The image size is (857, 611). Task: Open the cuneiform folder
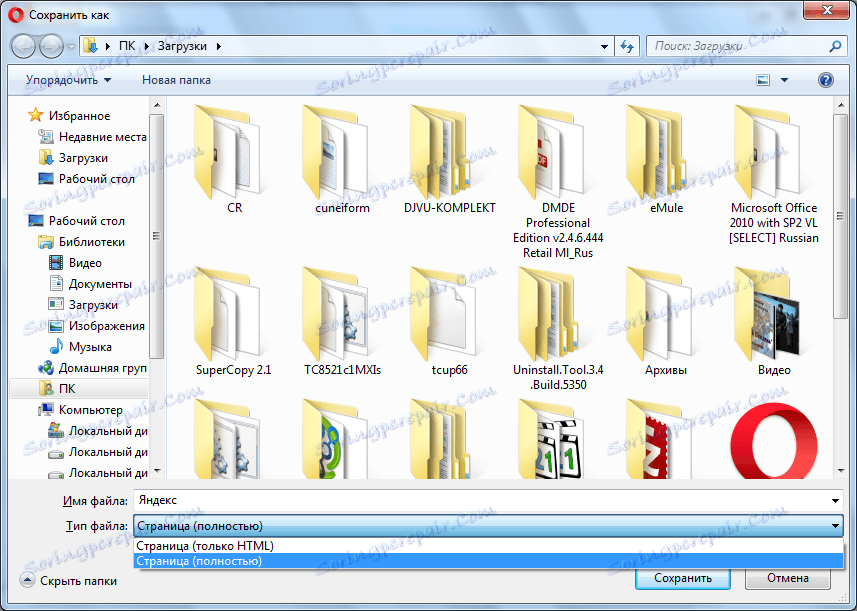click(342, 158)
